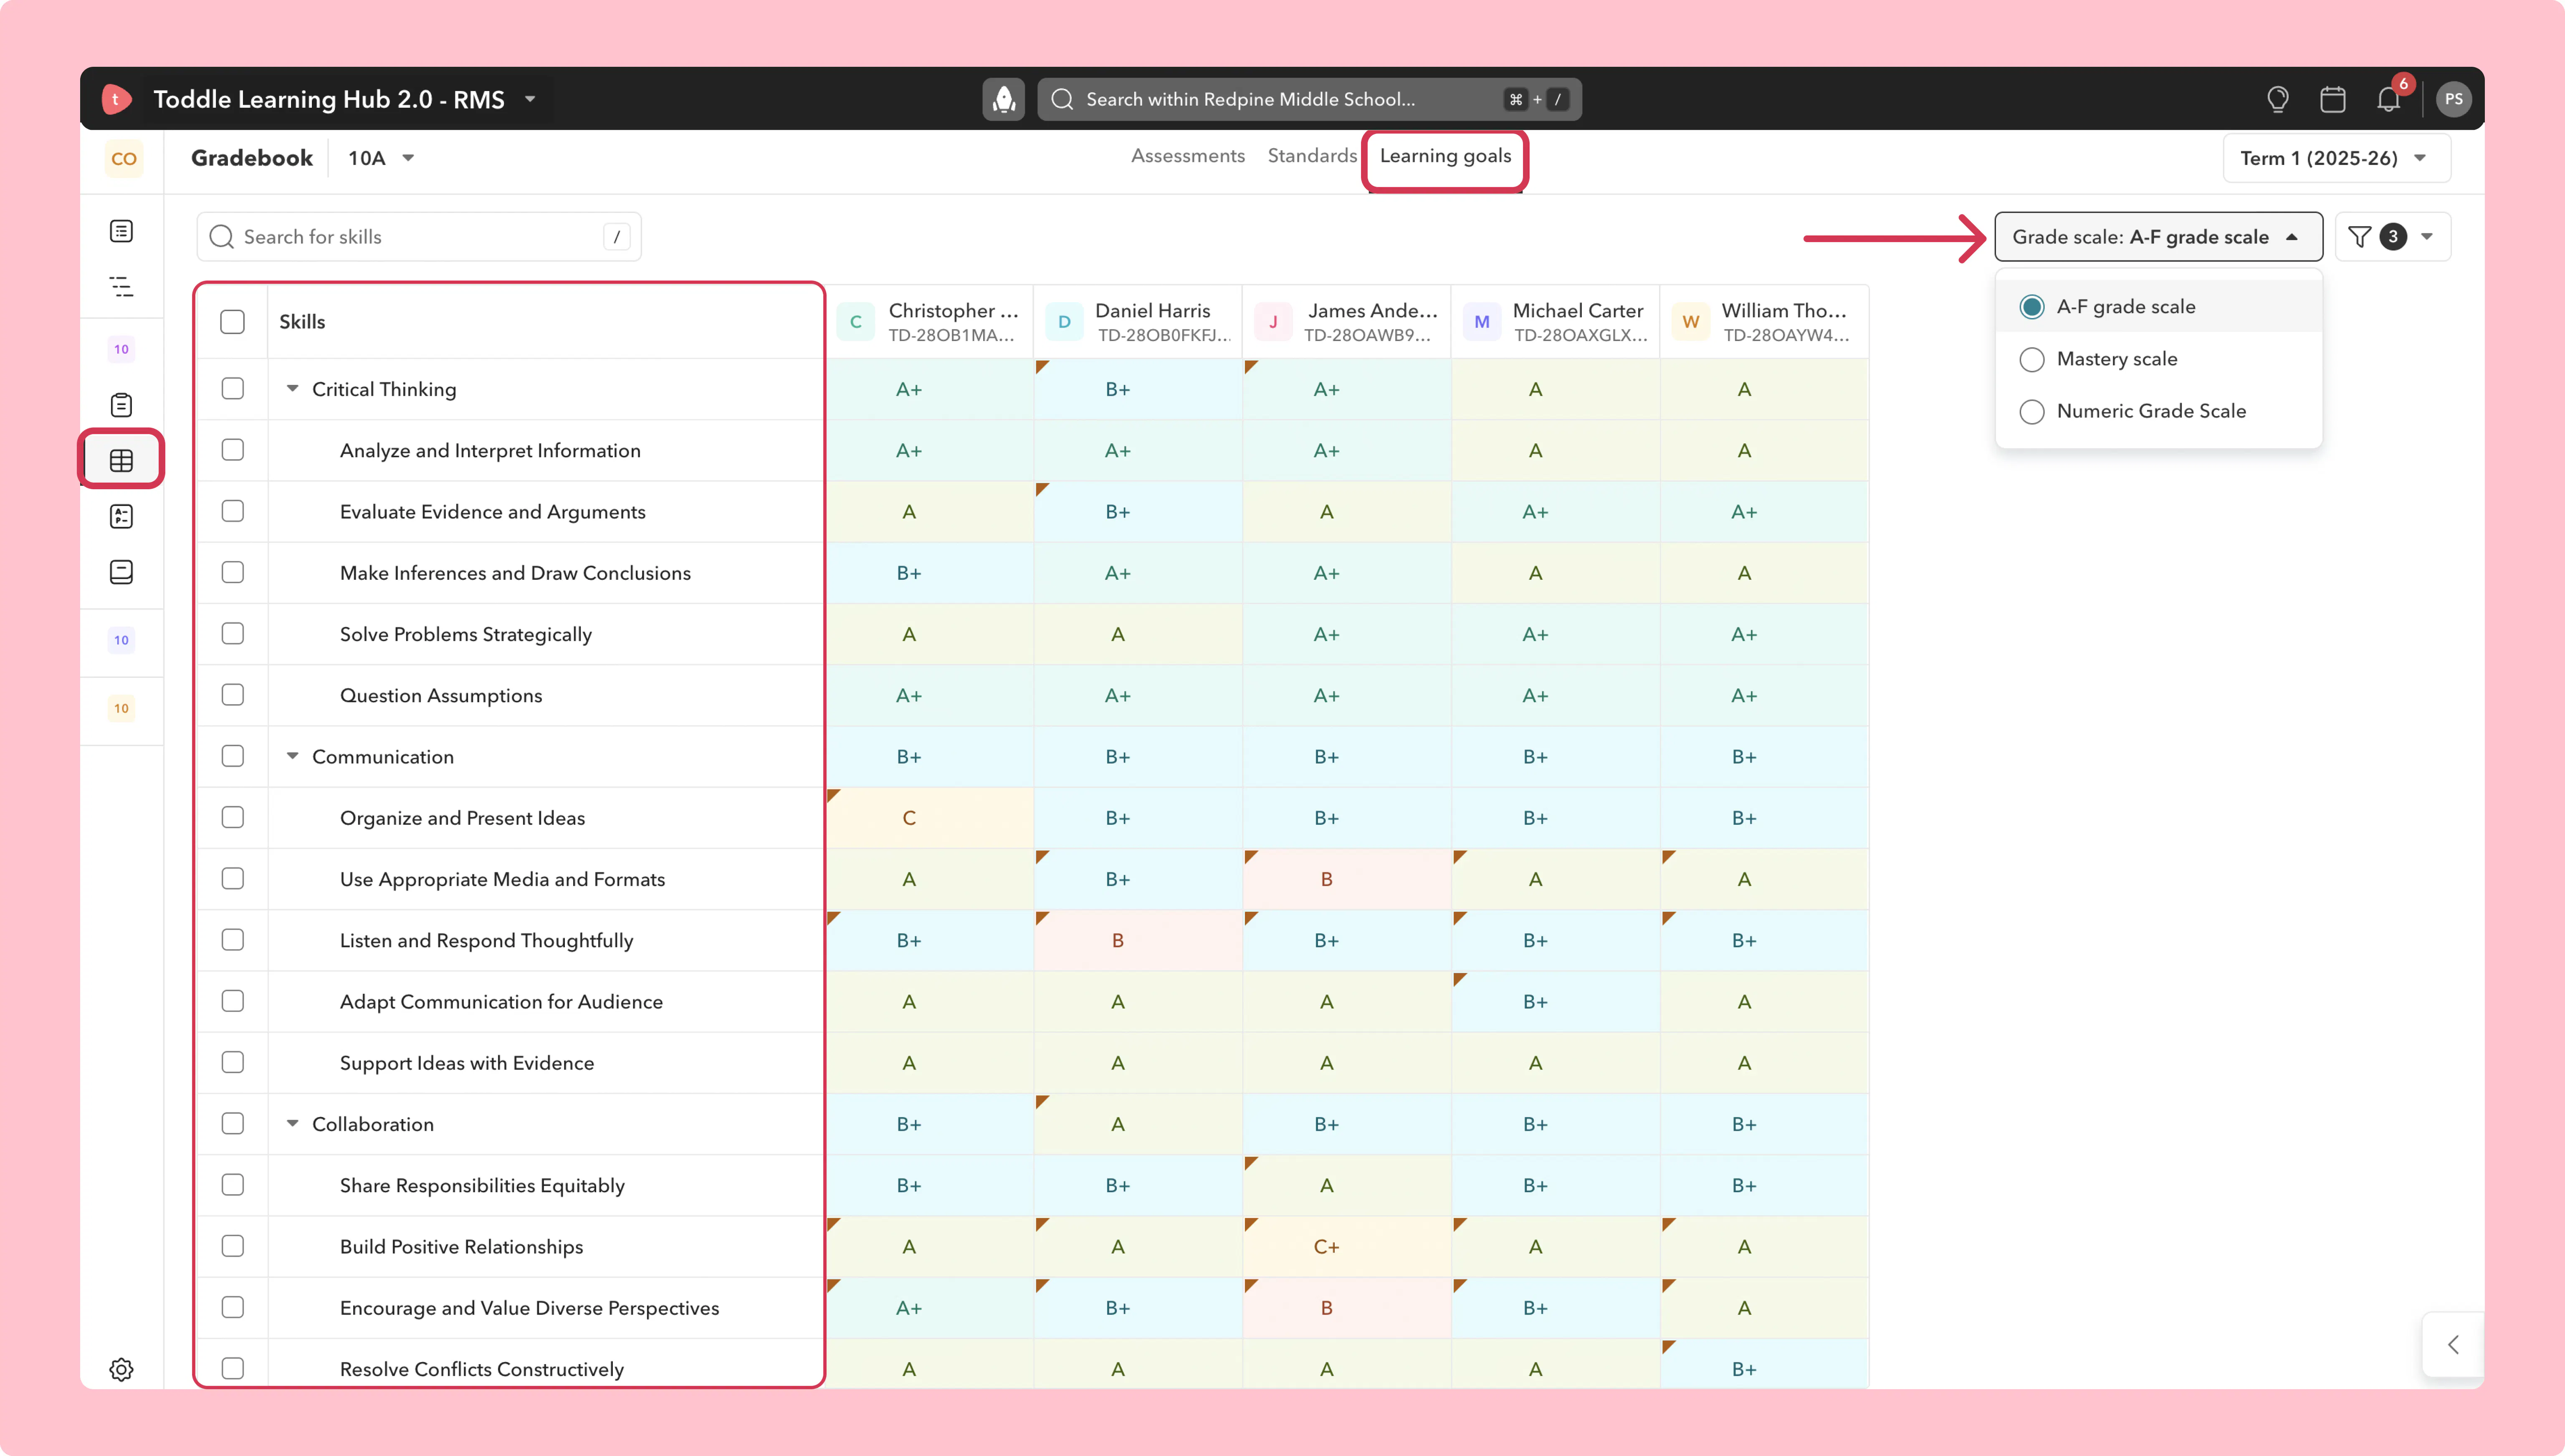The height and width of the screenshot is (1456, 2565).
Task: Open the notebook sidebar icon below checklist
Action: [121, 572]
